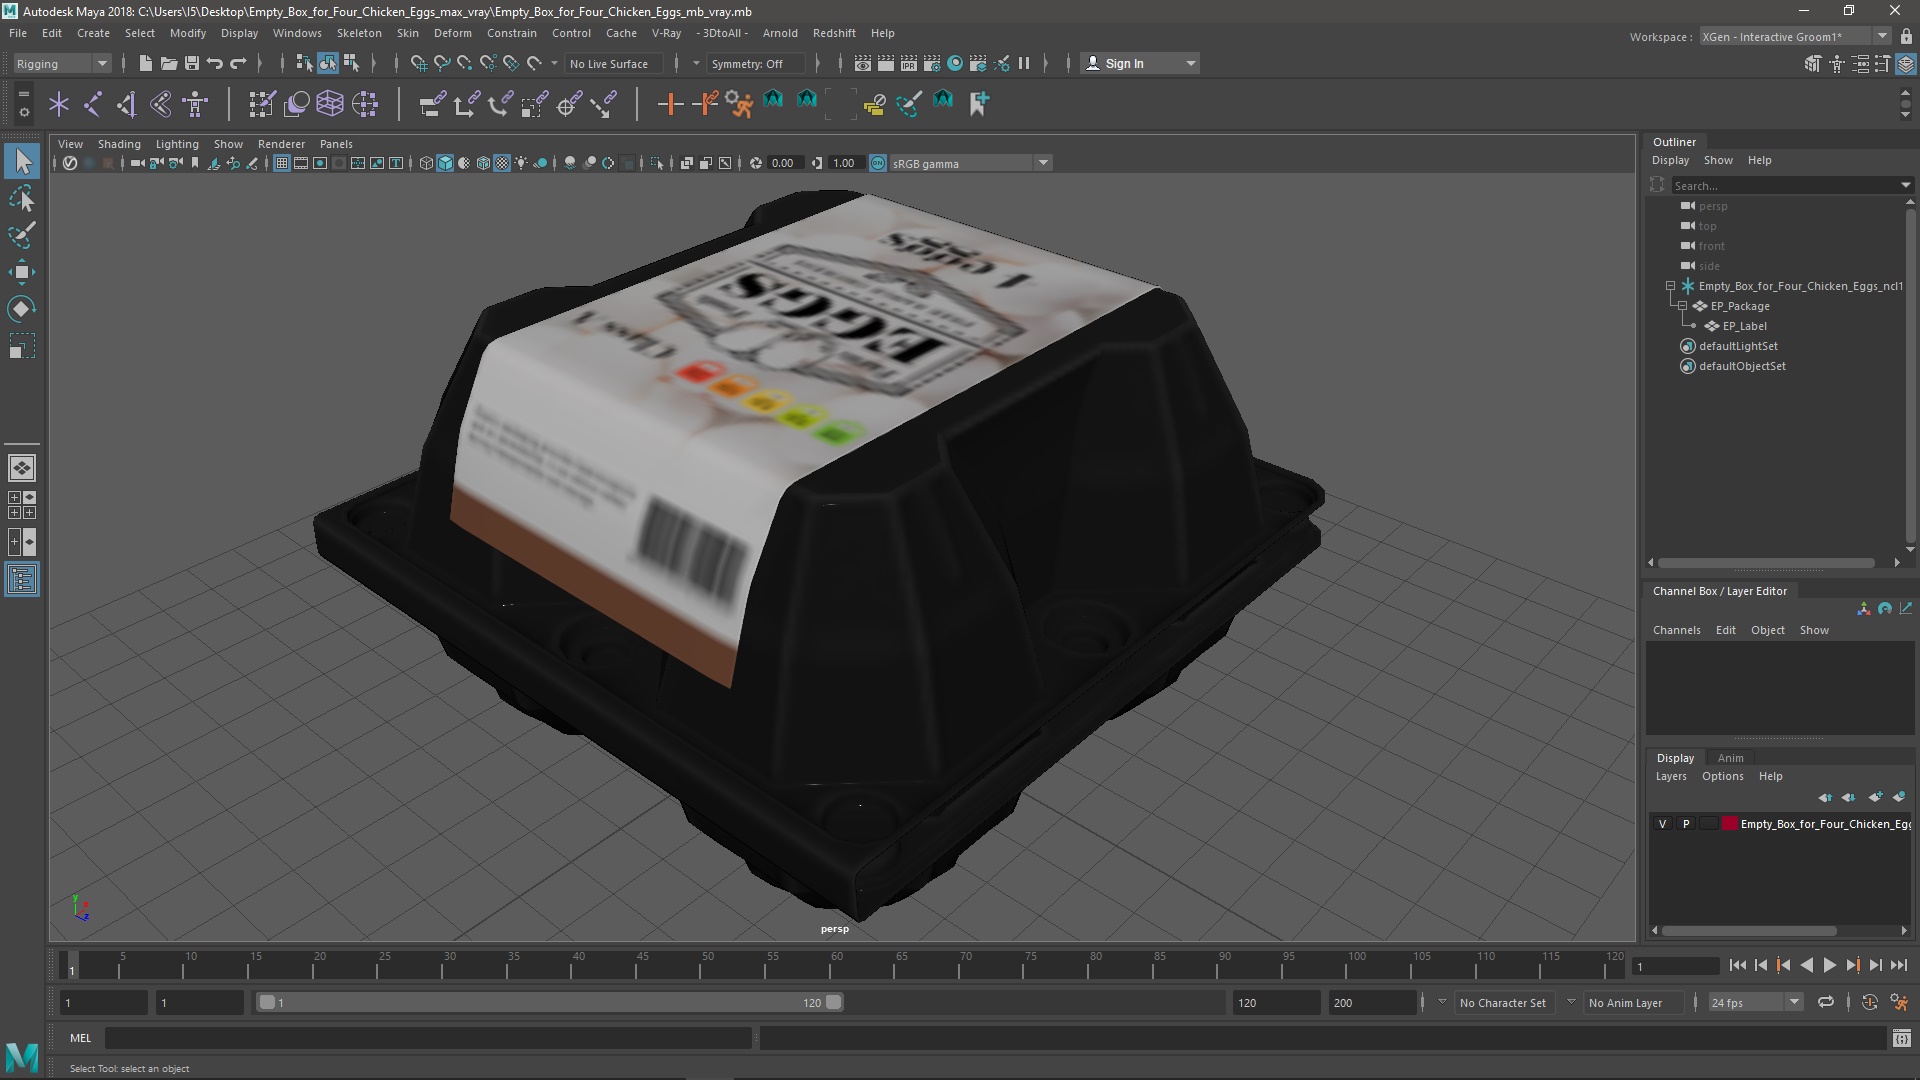The image size is (1920, 1080).
Task: Click the Snap to grids icon
Action: coord(418,63)
